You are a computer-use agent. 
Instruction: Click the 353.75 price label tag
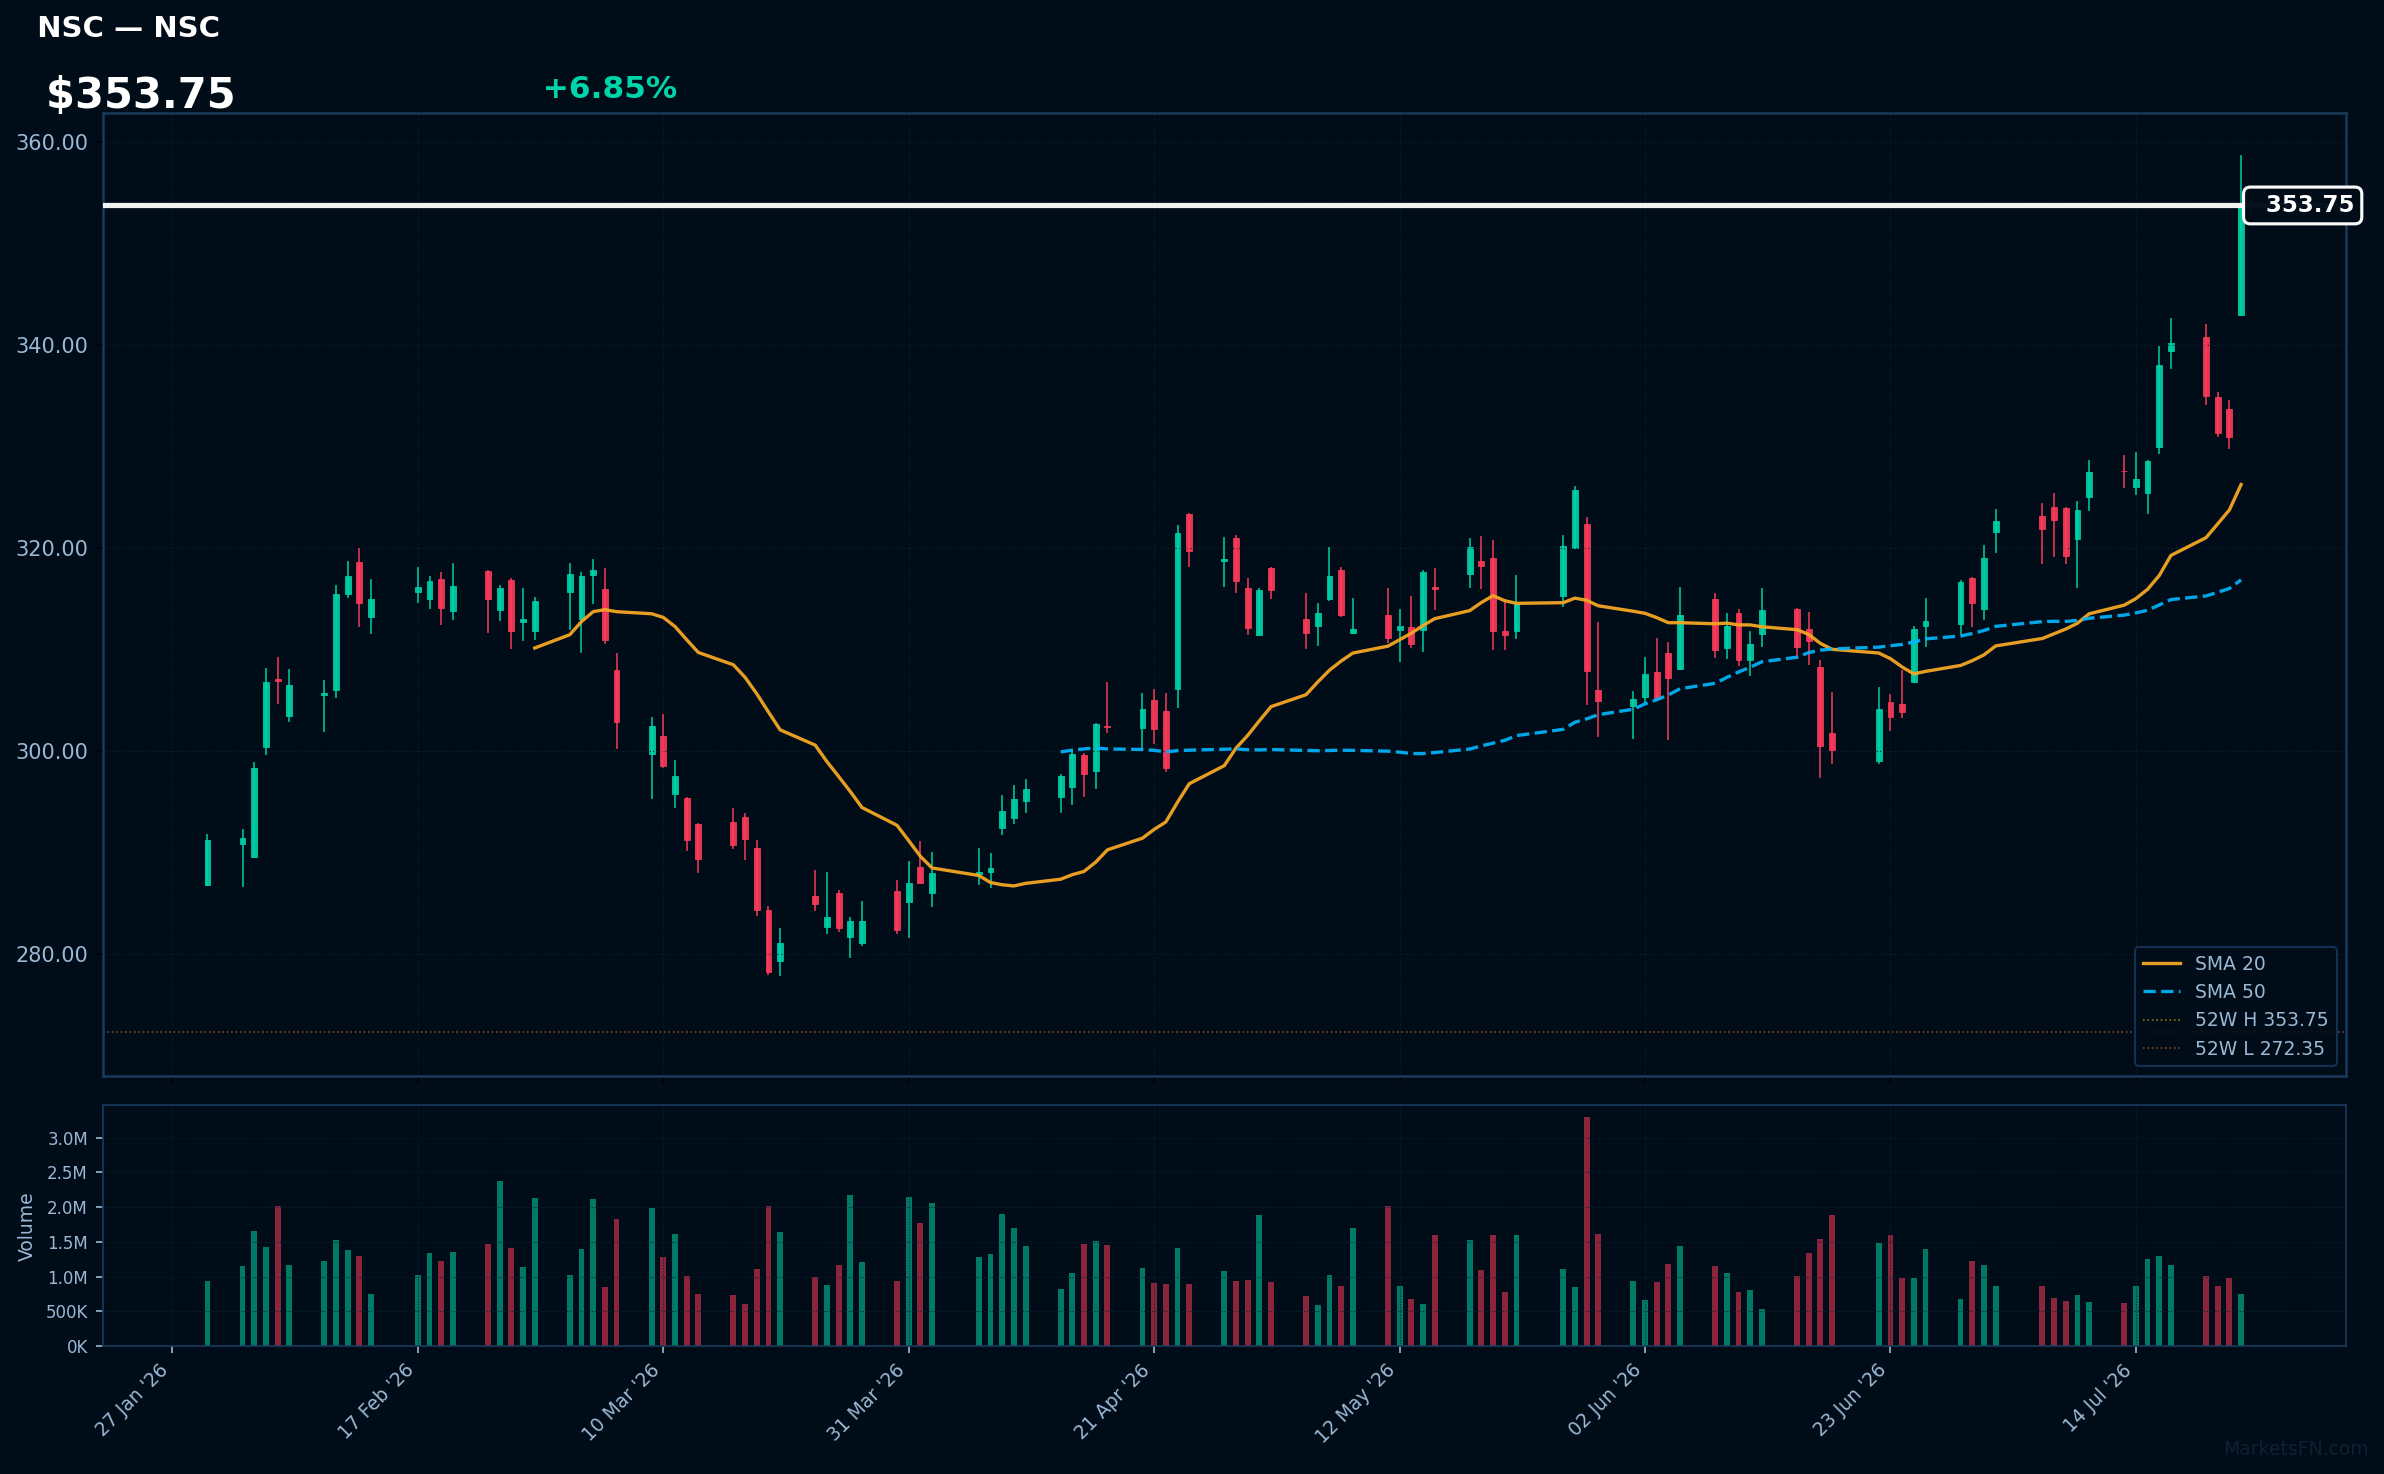click(x=2302, y=205)
